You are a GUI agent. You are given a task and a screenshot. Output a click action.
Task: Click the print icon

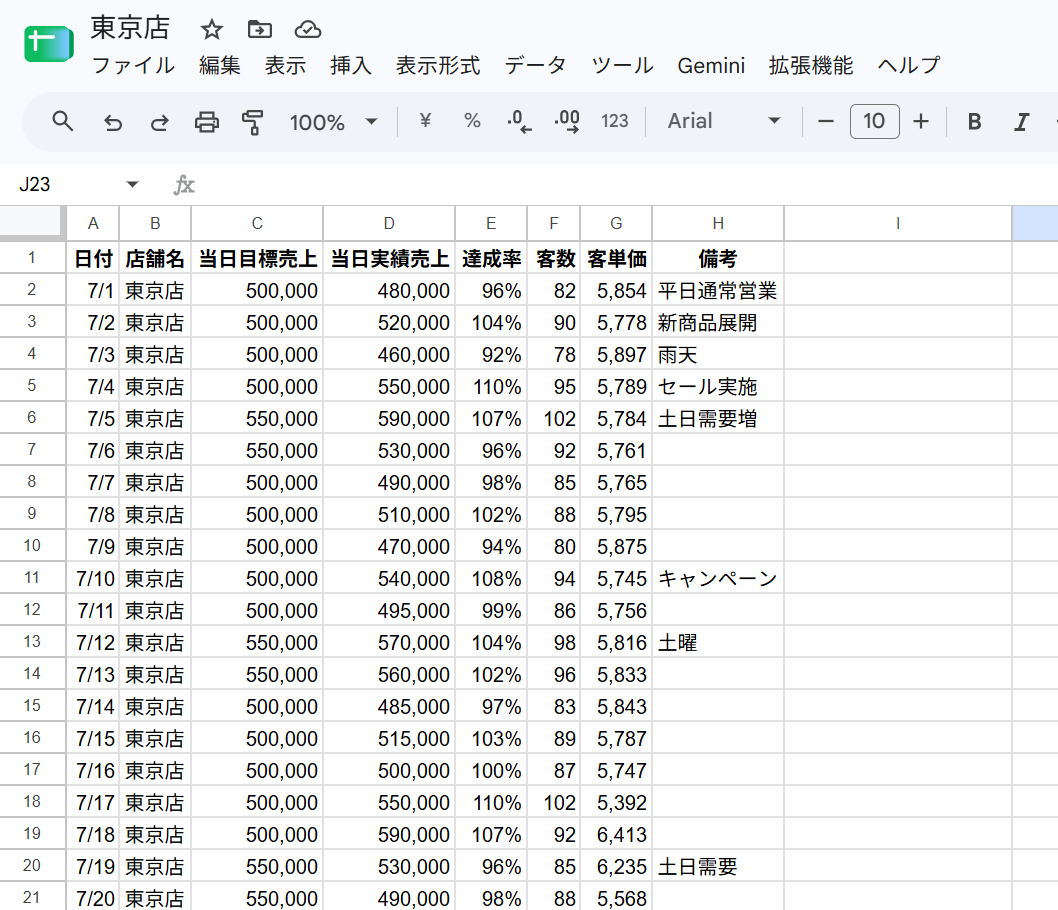pos(206,122)
